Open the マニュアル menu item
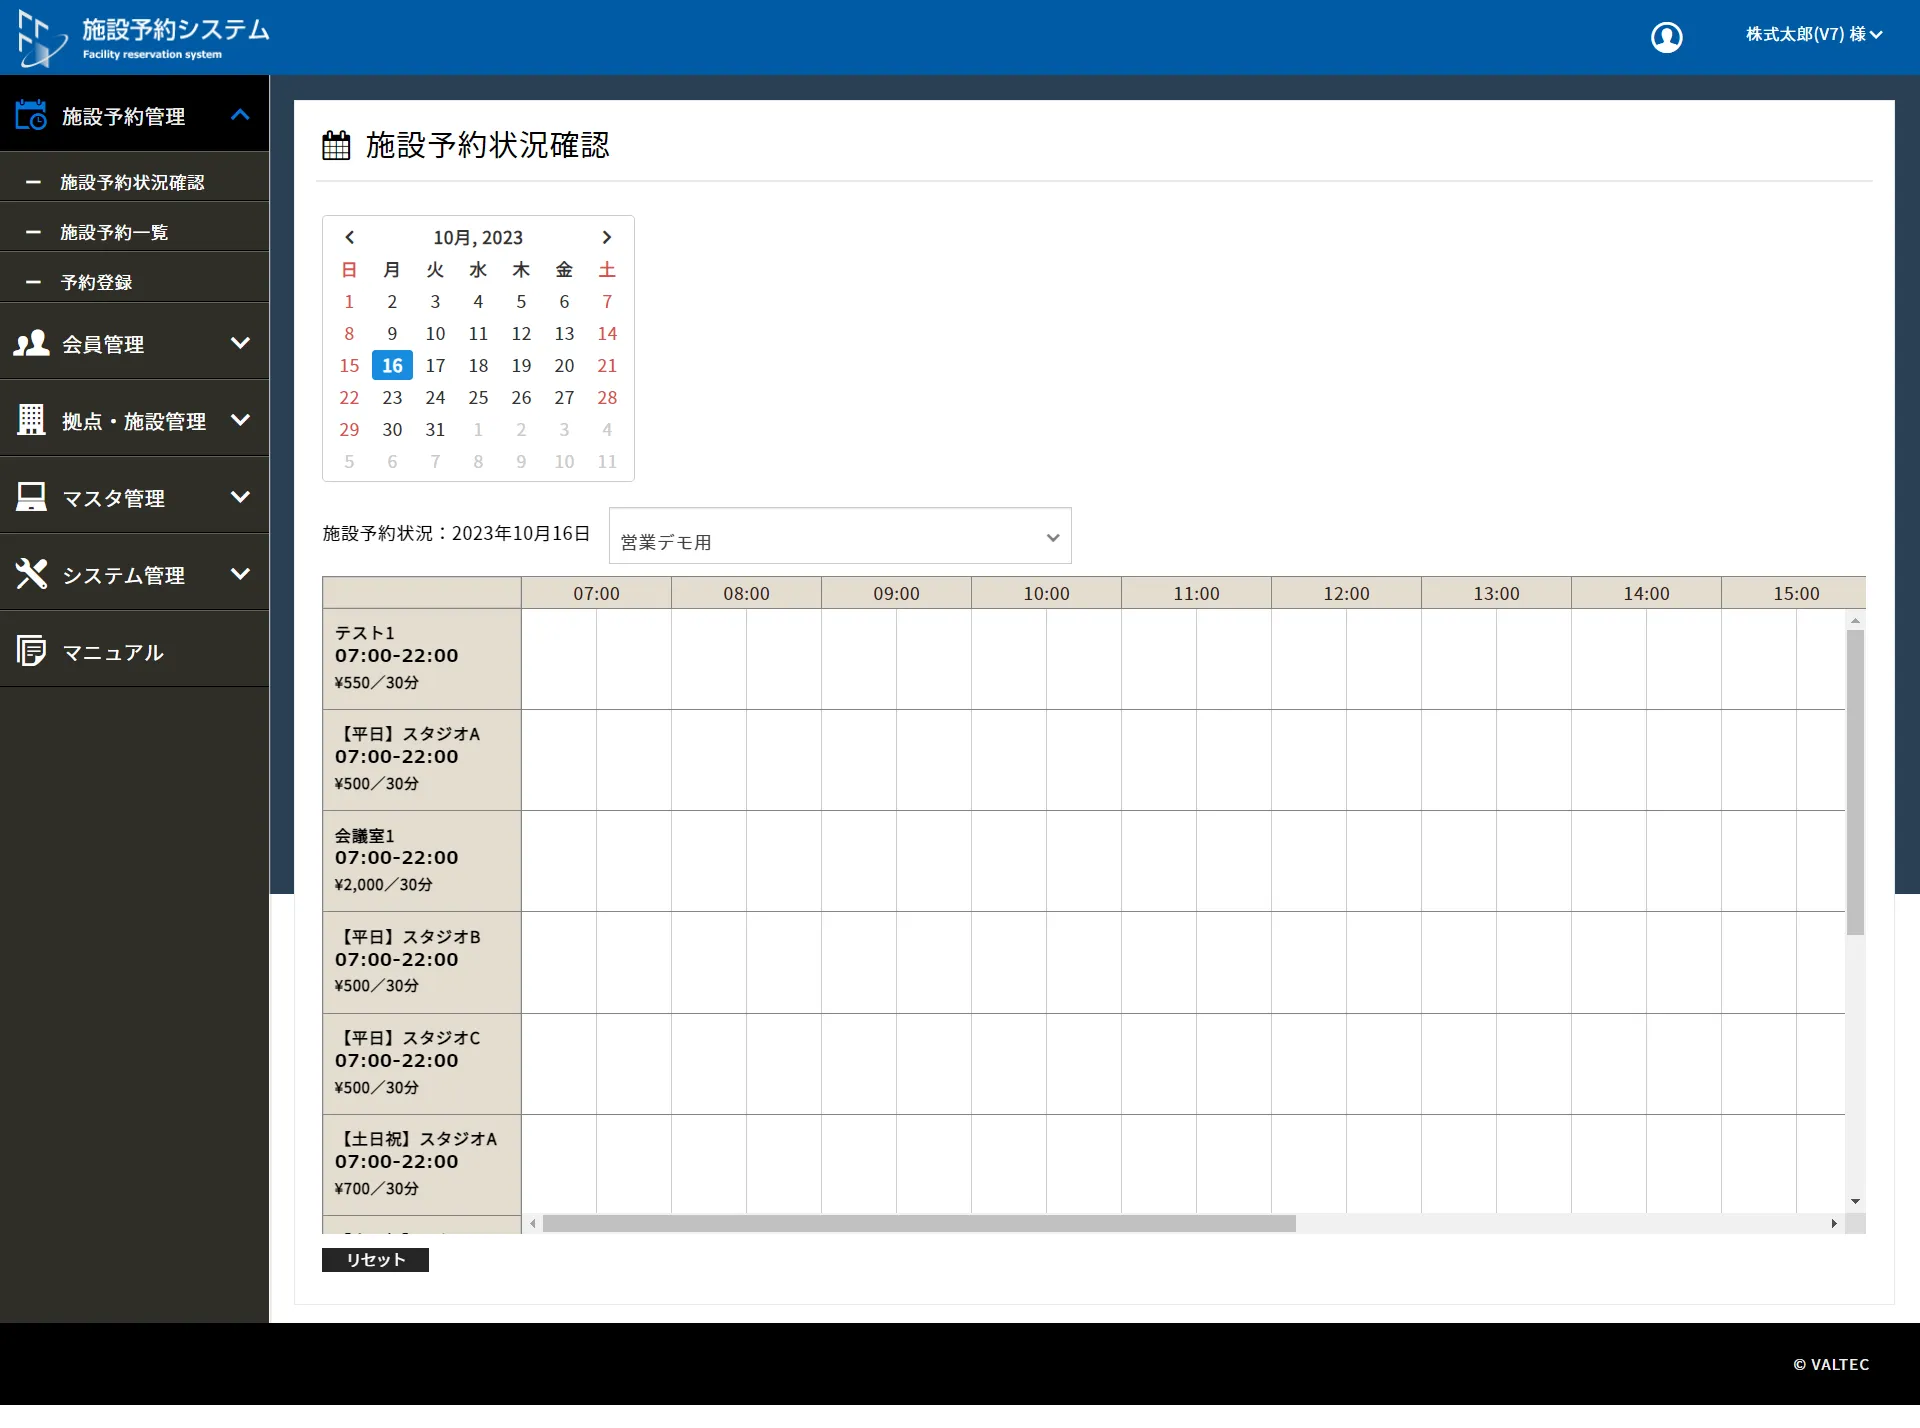This screenshot has width=1920, height=1428. (134, 651)
